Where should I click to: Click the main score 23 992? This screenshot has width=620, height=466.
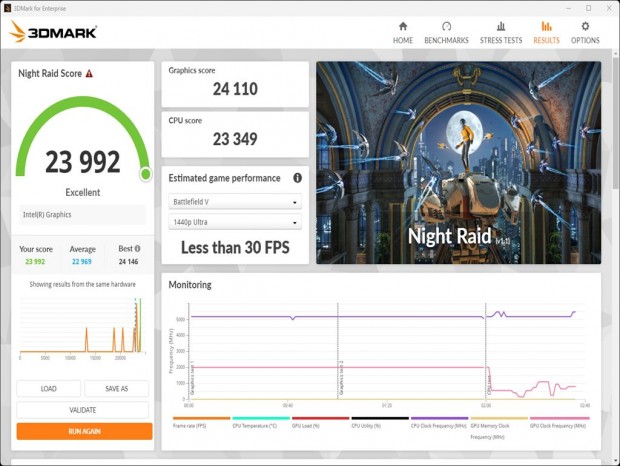coord(83,162)
